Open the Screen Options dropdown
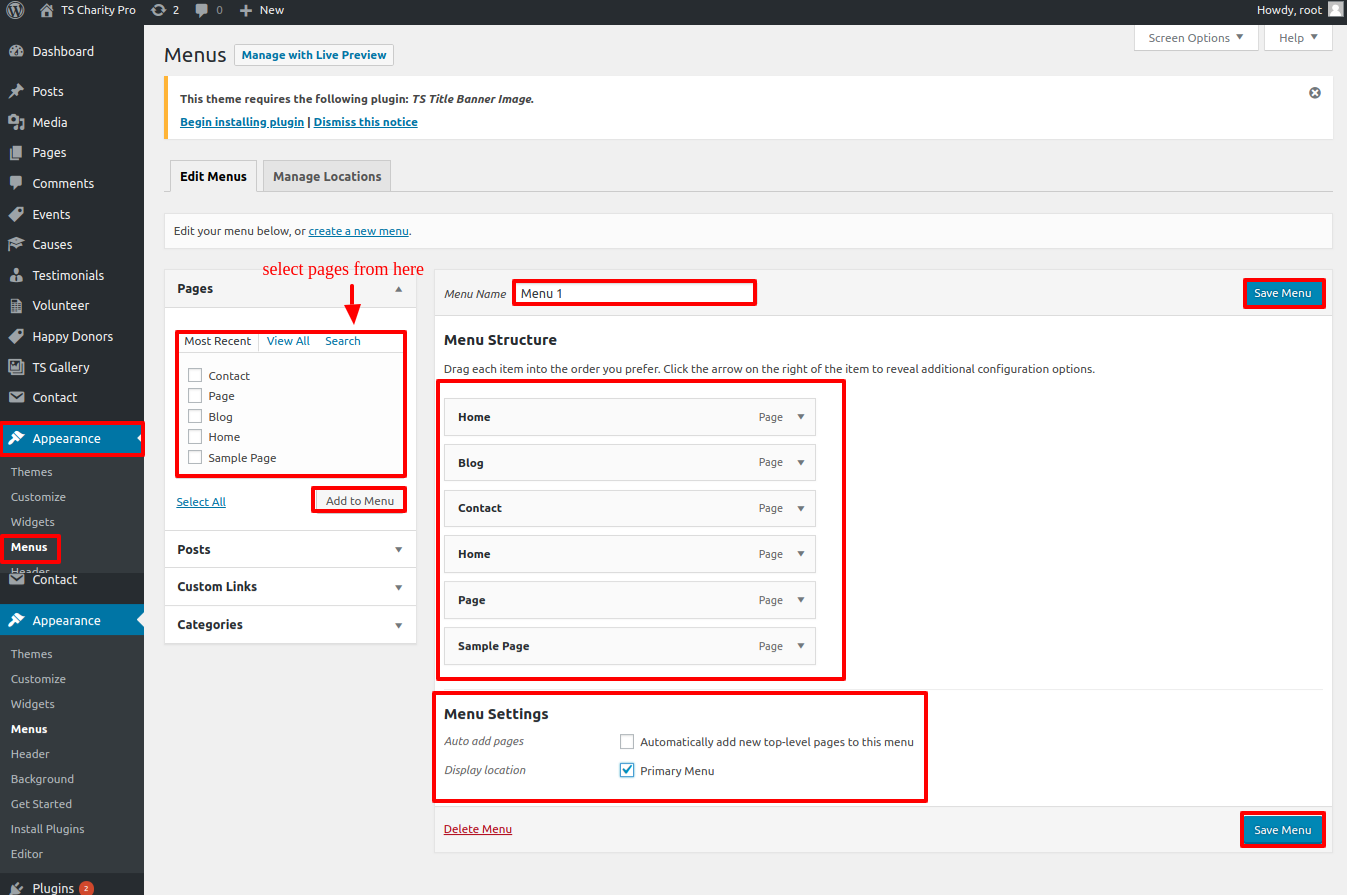The height and width of the screenshot is (895, 1347). (x=1195, y=38)
